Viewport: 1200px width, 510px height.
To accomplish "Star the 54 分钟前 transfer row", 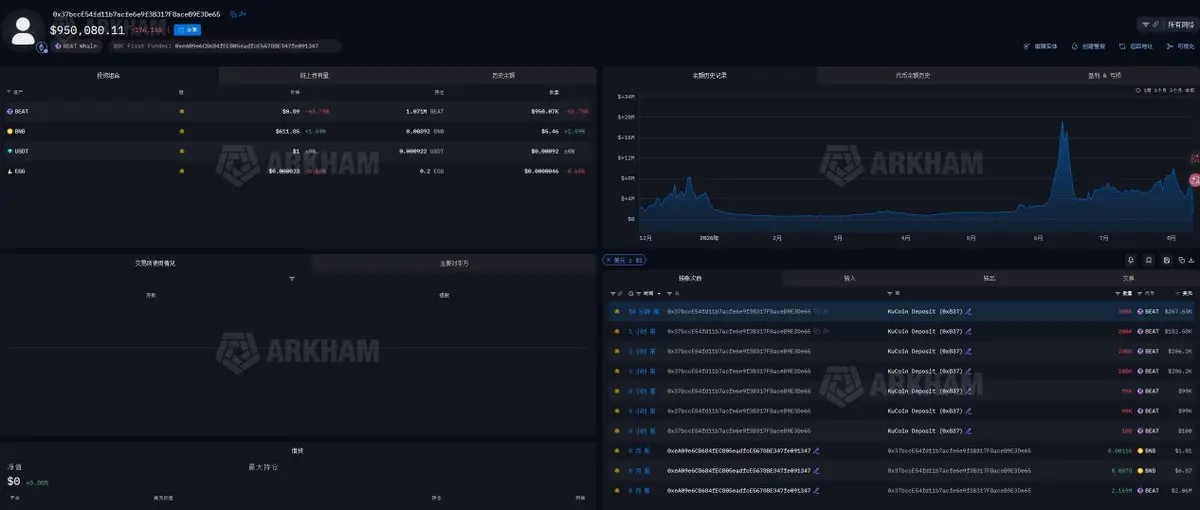I will (x=617, y=311).
